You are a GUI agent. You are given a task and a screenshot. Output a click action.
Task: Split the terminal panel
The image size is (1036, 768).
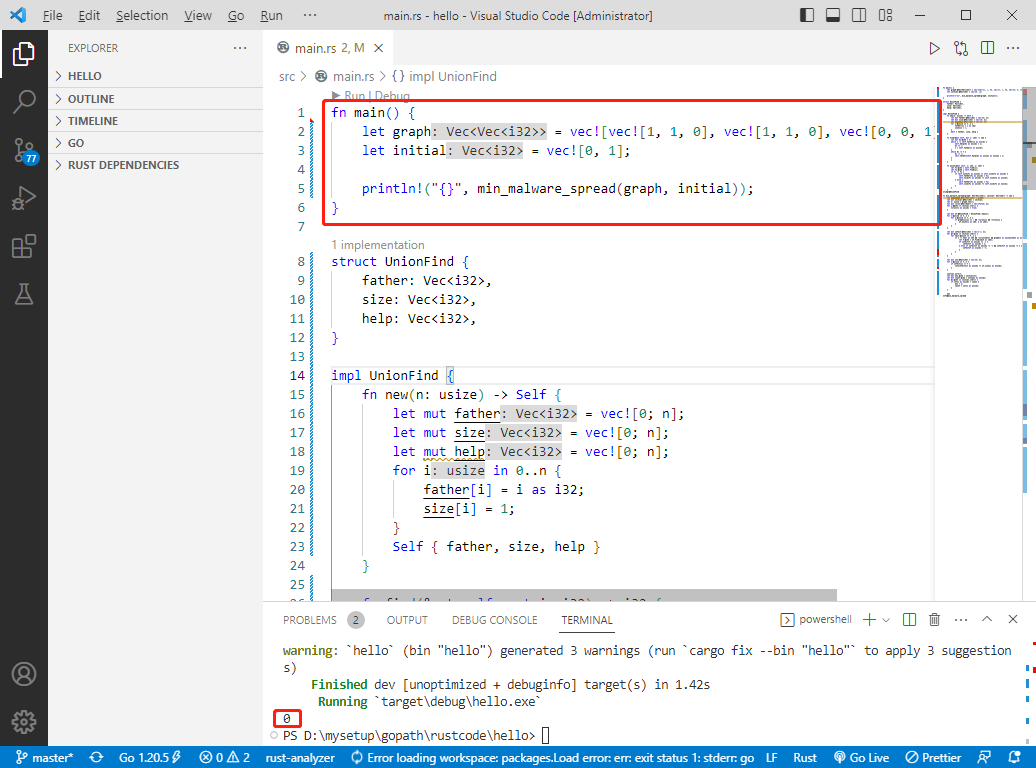[909, 619]
